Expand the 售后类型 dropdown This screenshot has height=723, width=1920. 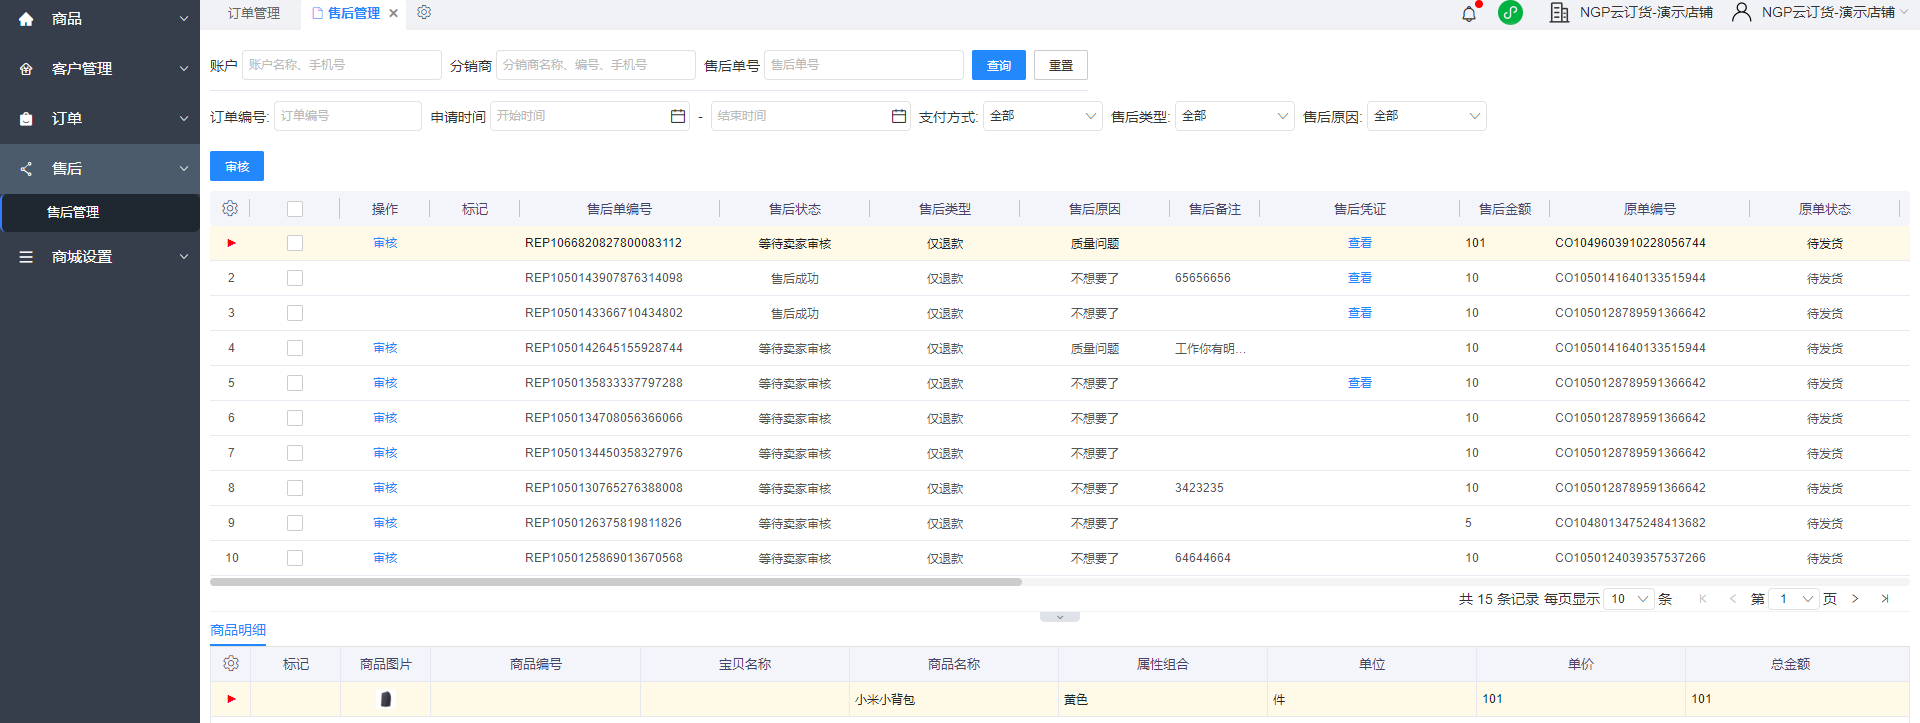[x=1234, y=116]
